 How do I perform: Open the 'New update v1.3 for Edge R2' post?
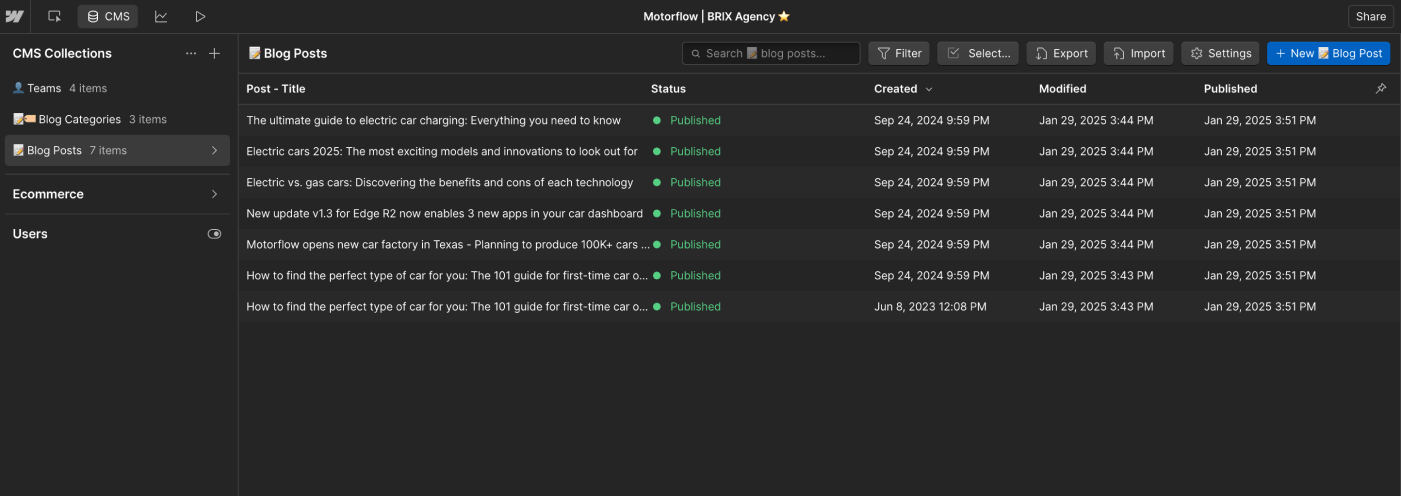pyautogui.click(x=444, y=213)
